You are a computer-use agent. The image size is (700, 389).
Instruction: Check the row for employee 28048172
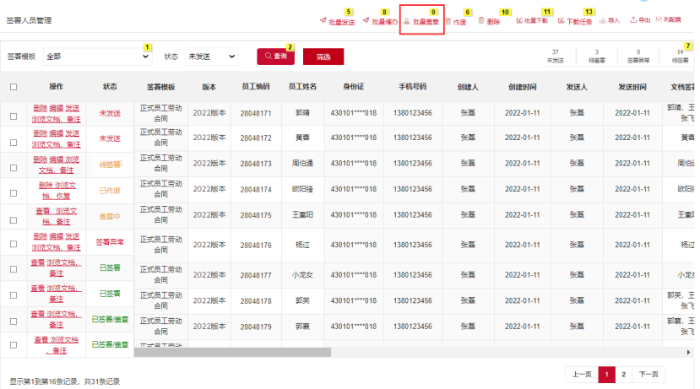pos(13,142)
